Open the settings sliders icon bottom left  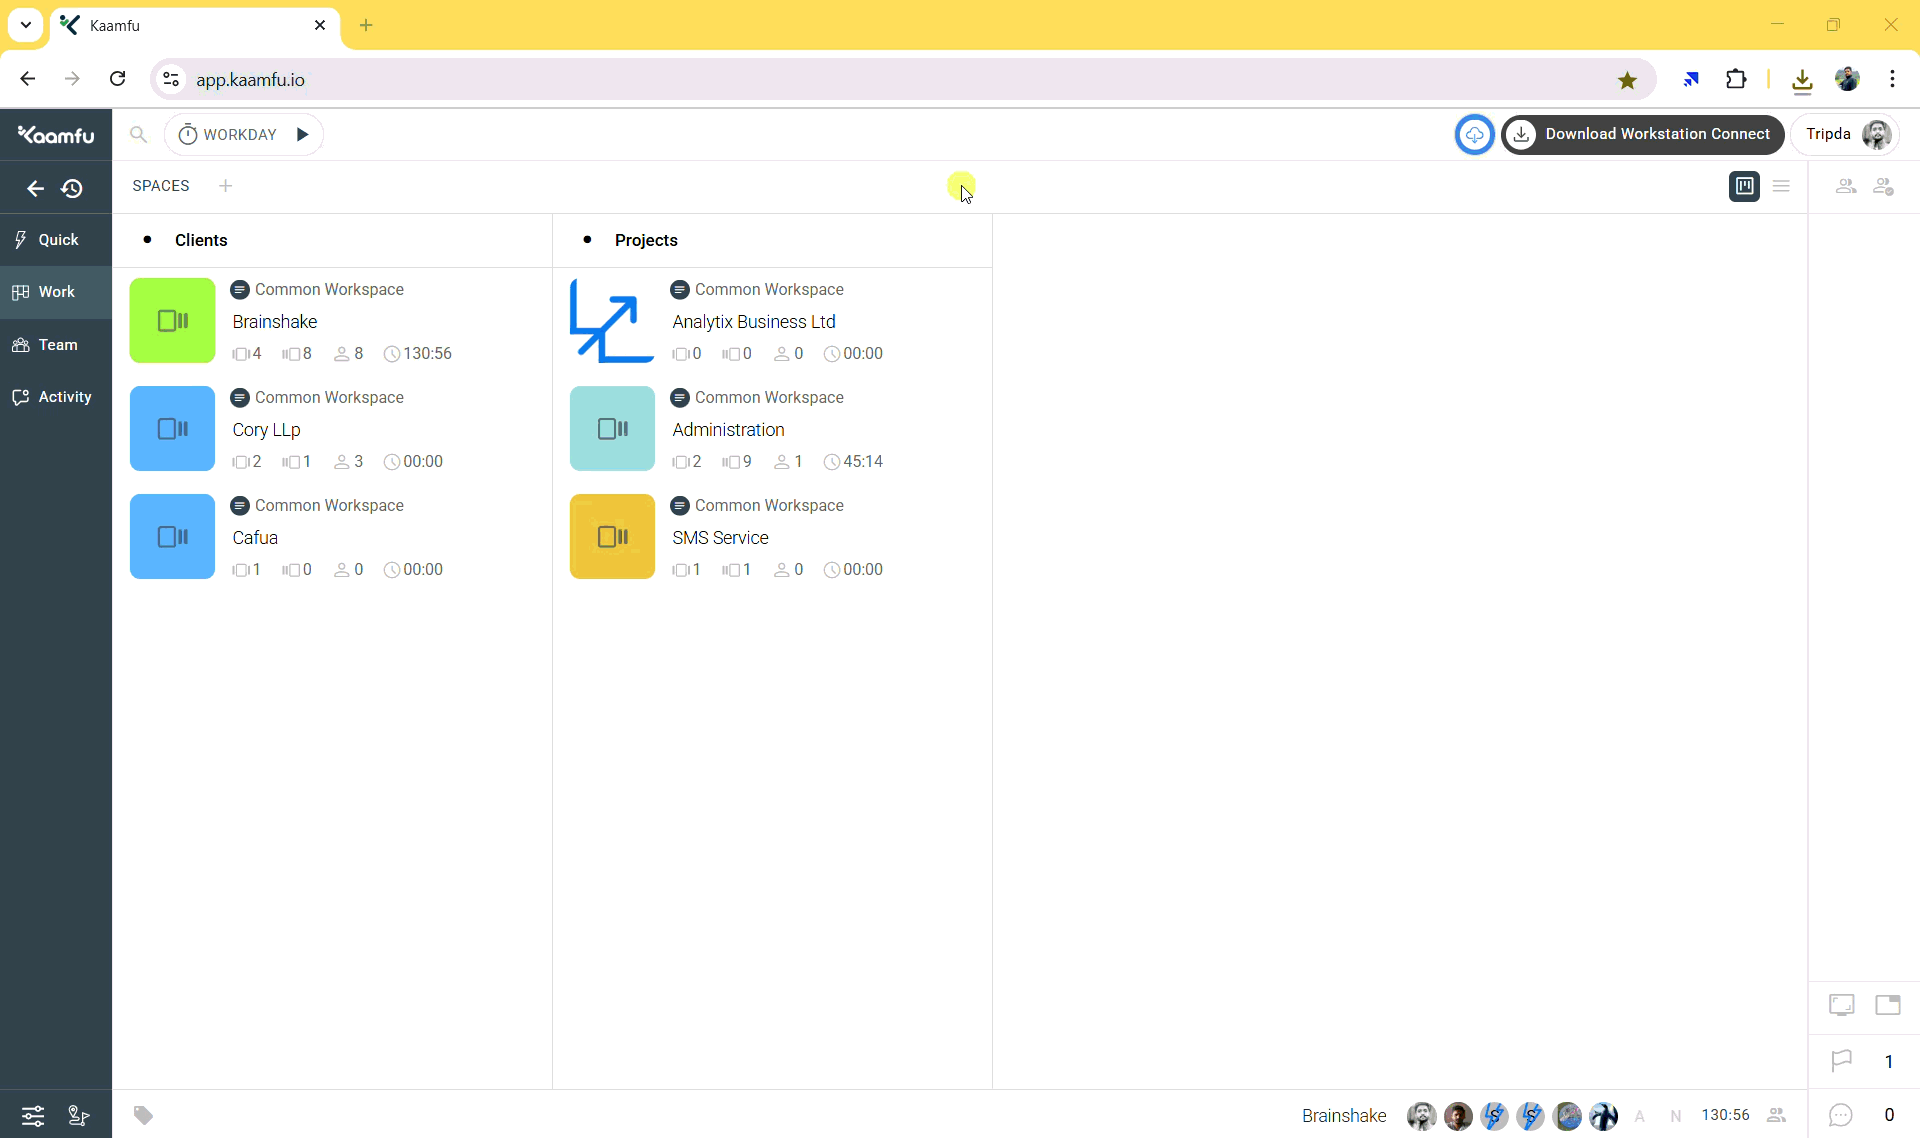pos(33,1115)
